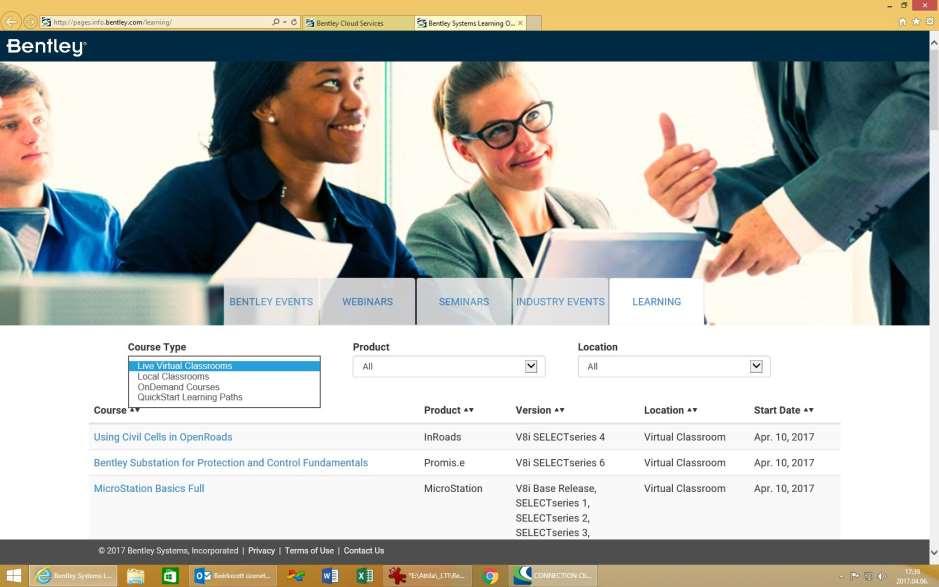The width and height of the screenshot is (939, 587).
Task: Open the Word taskbar icon
Action: click(x=330, y=576)
